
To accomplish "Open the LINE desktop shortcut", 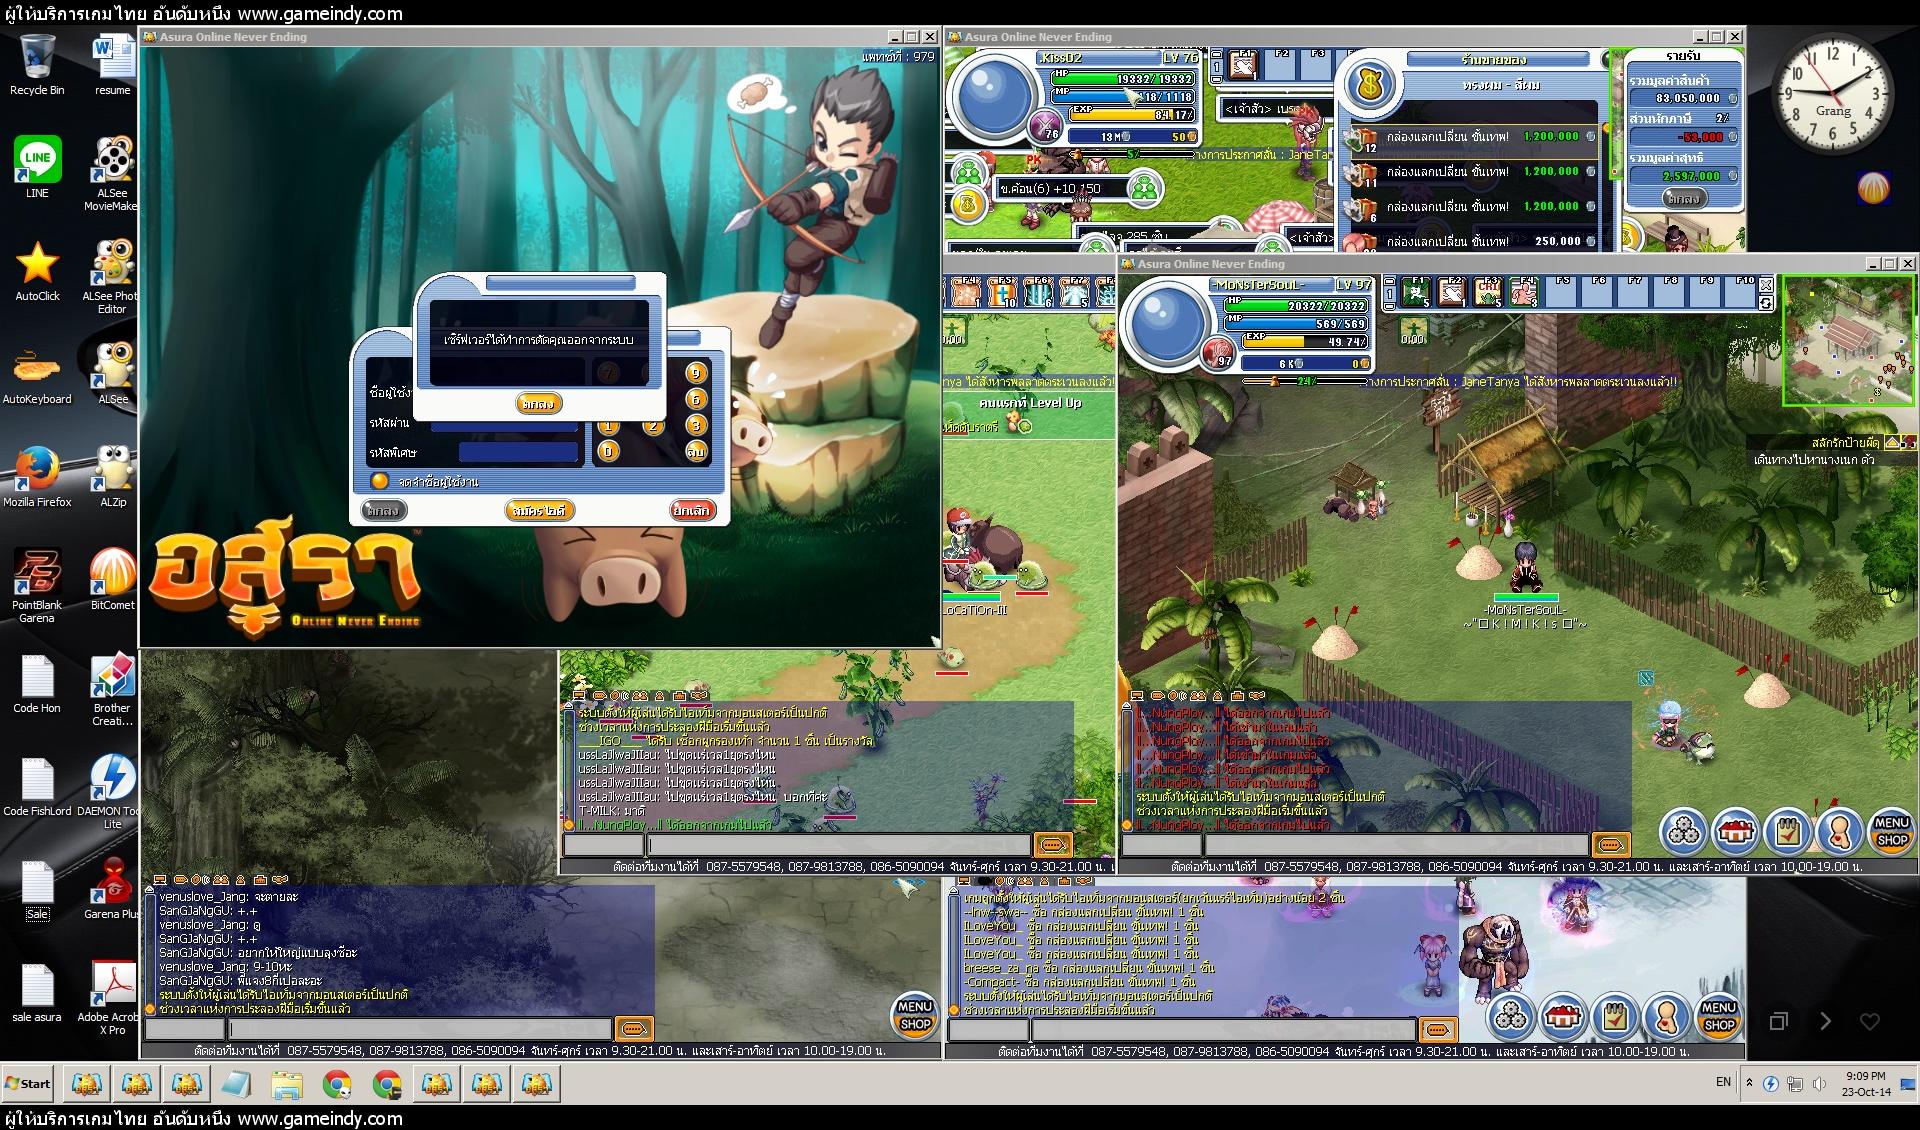I will [37, 167].
